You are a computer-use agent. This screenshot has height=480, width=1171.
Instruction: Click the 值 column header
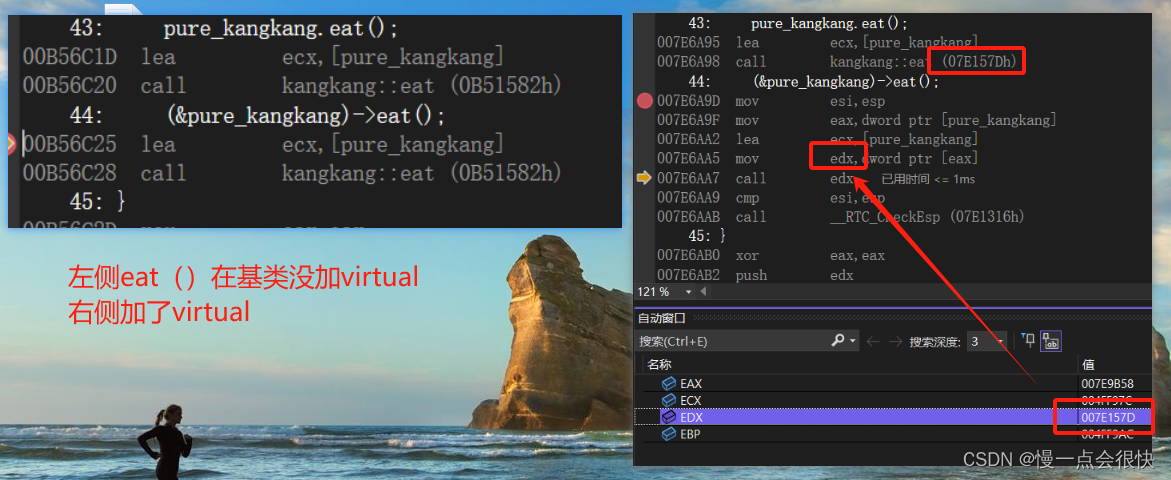(1087, 365)
